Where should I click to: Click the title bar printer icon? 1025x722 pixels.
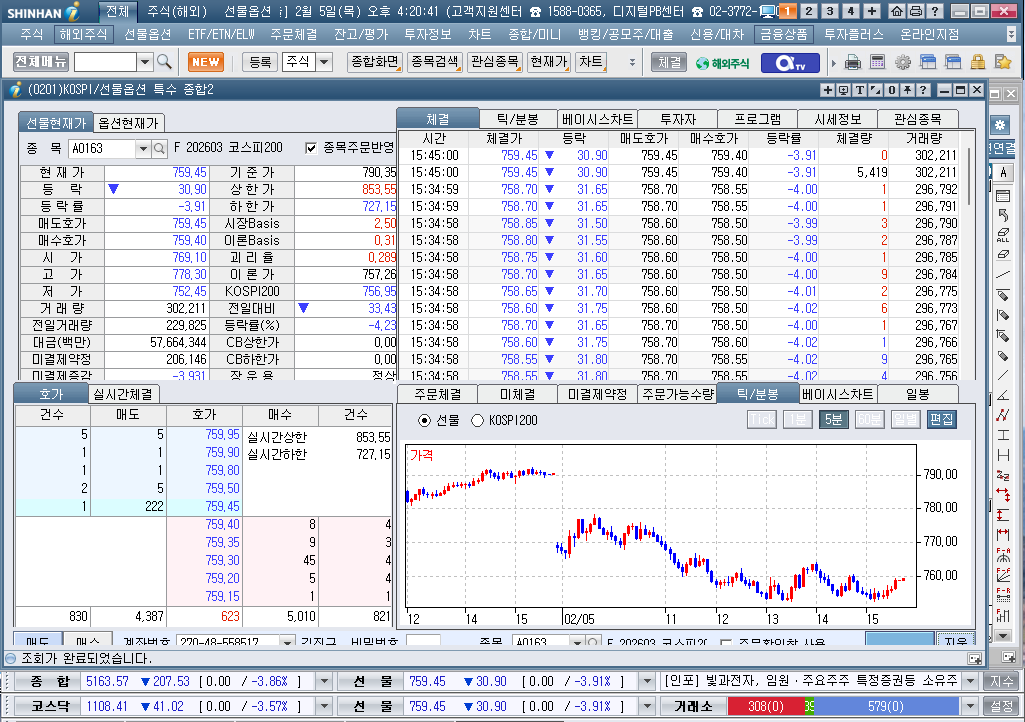(916, 11)
